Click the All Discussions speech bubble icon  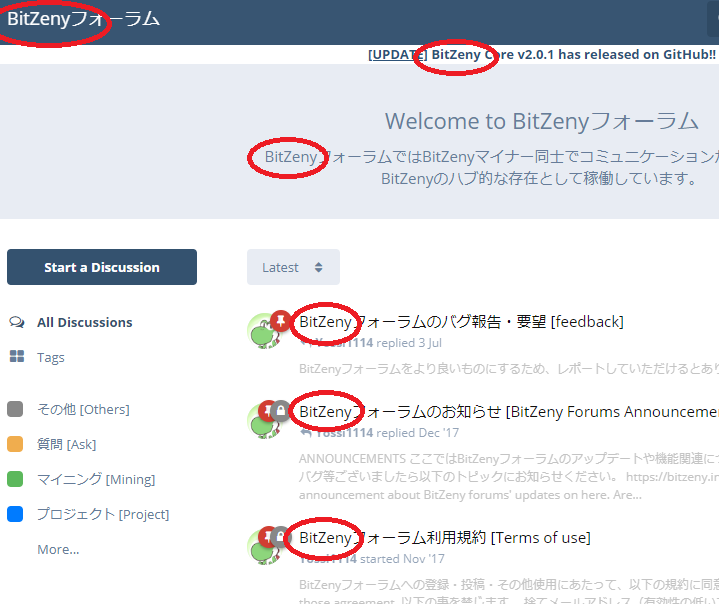coord(17,322)
